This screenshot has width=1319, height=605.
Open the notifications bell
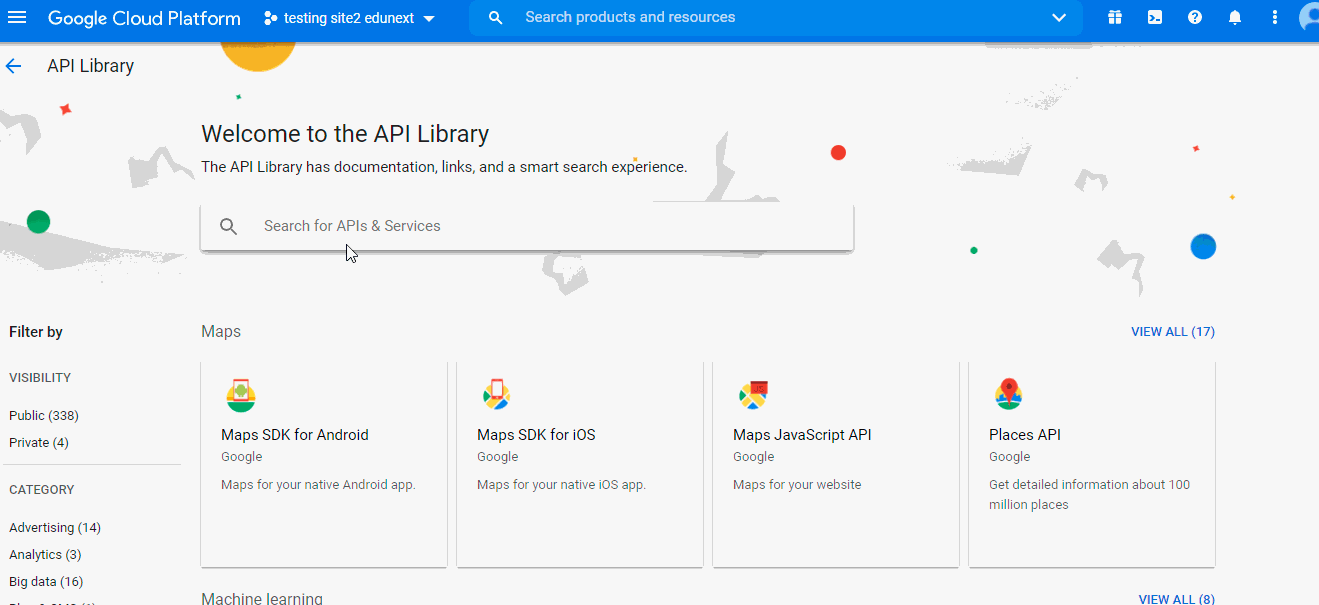1235,17
